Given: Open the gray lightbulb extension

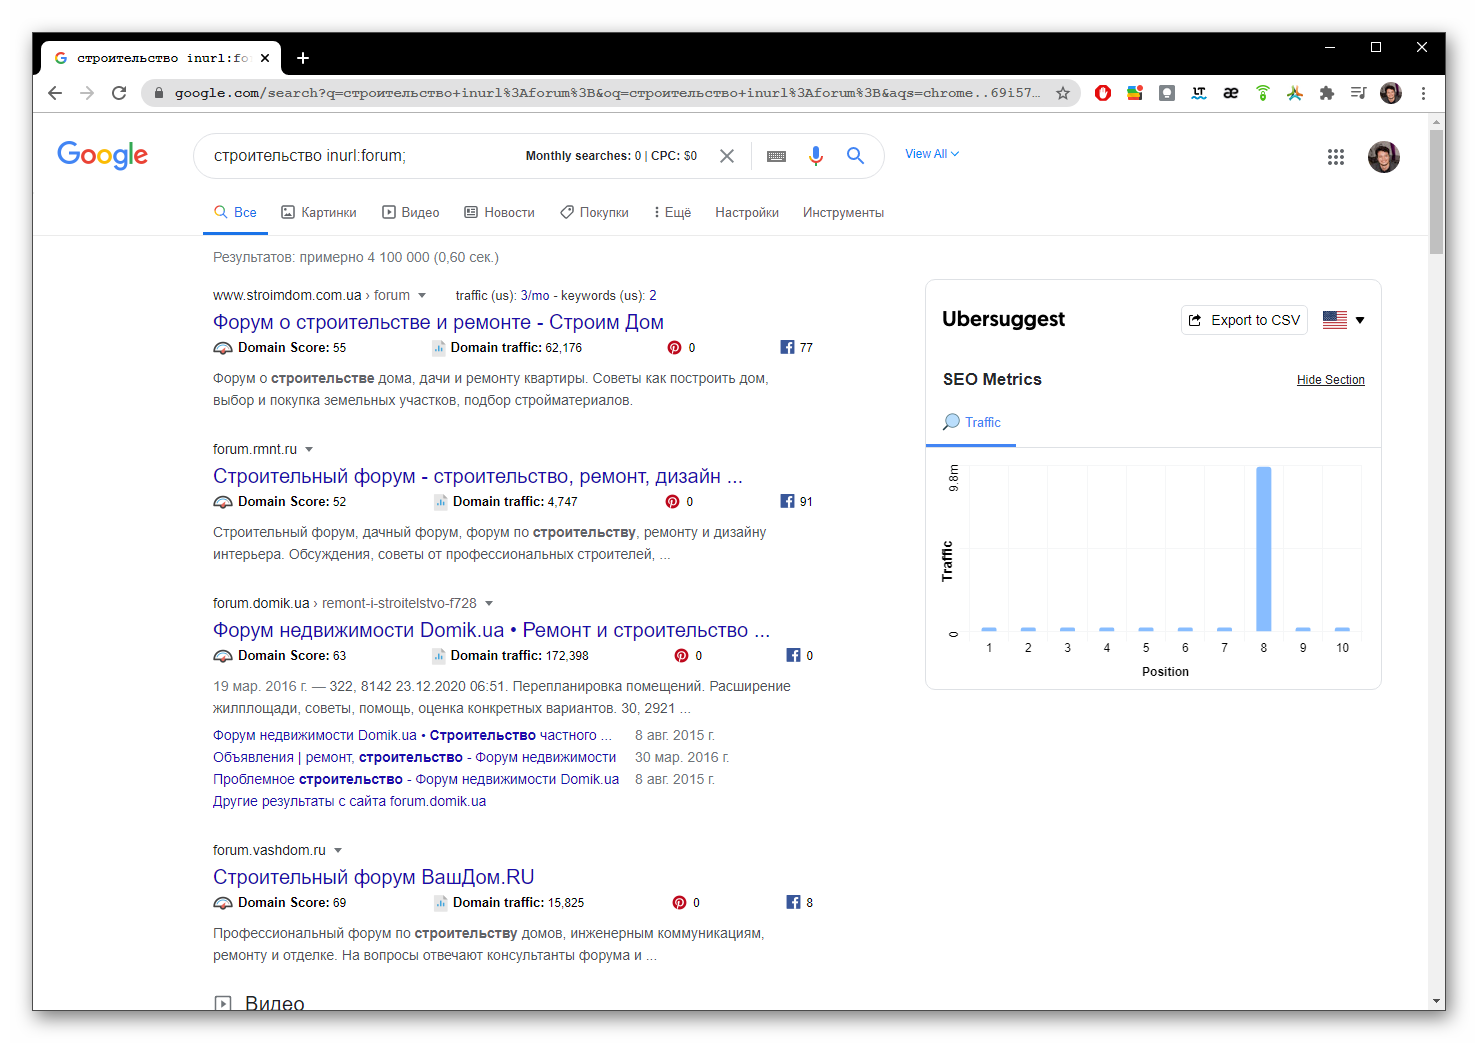Looking at the screenshot, I should 1167,93.
